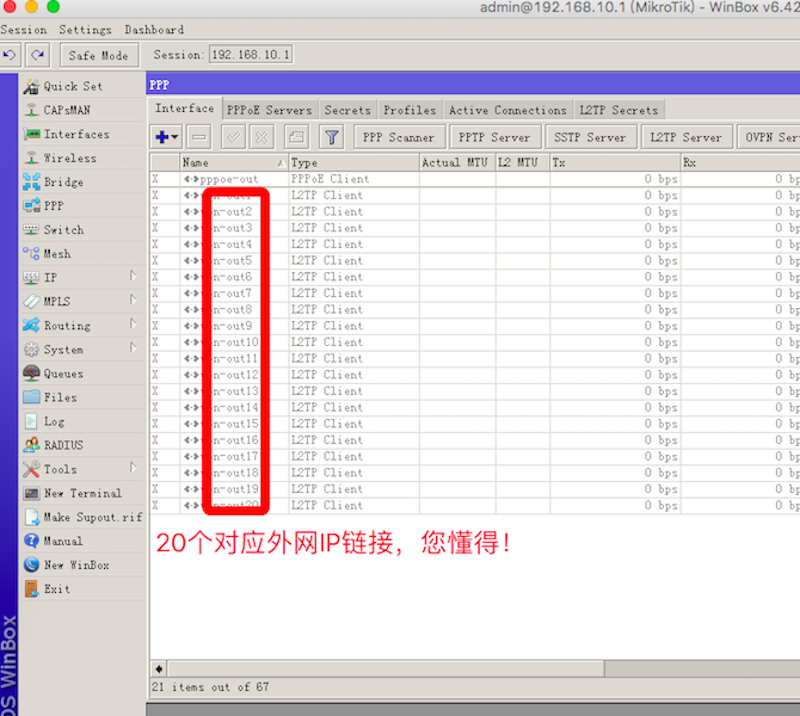Image resolution: width=800 pixels, height=716 pixels.
Task: Click the undo arrow icon
Action: coord(10,55)
